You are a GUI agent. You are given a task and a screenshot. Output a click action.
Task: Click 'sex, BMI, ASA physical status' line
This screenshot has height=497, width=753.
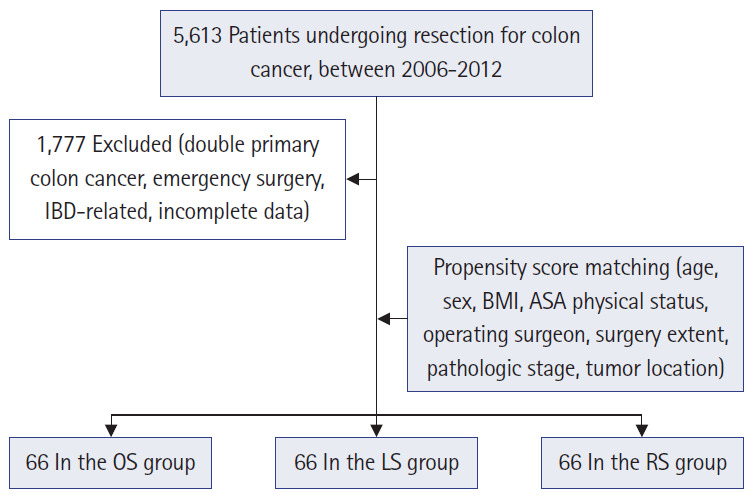(575, 302)
